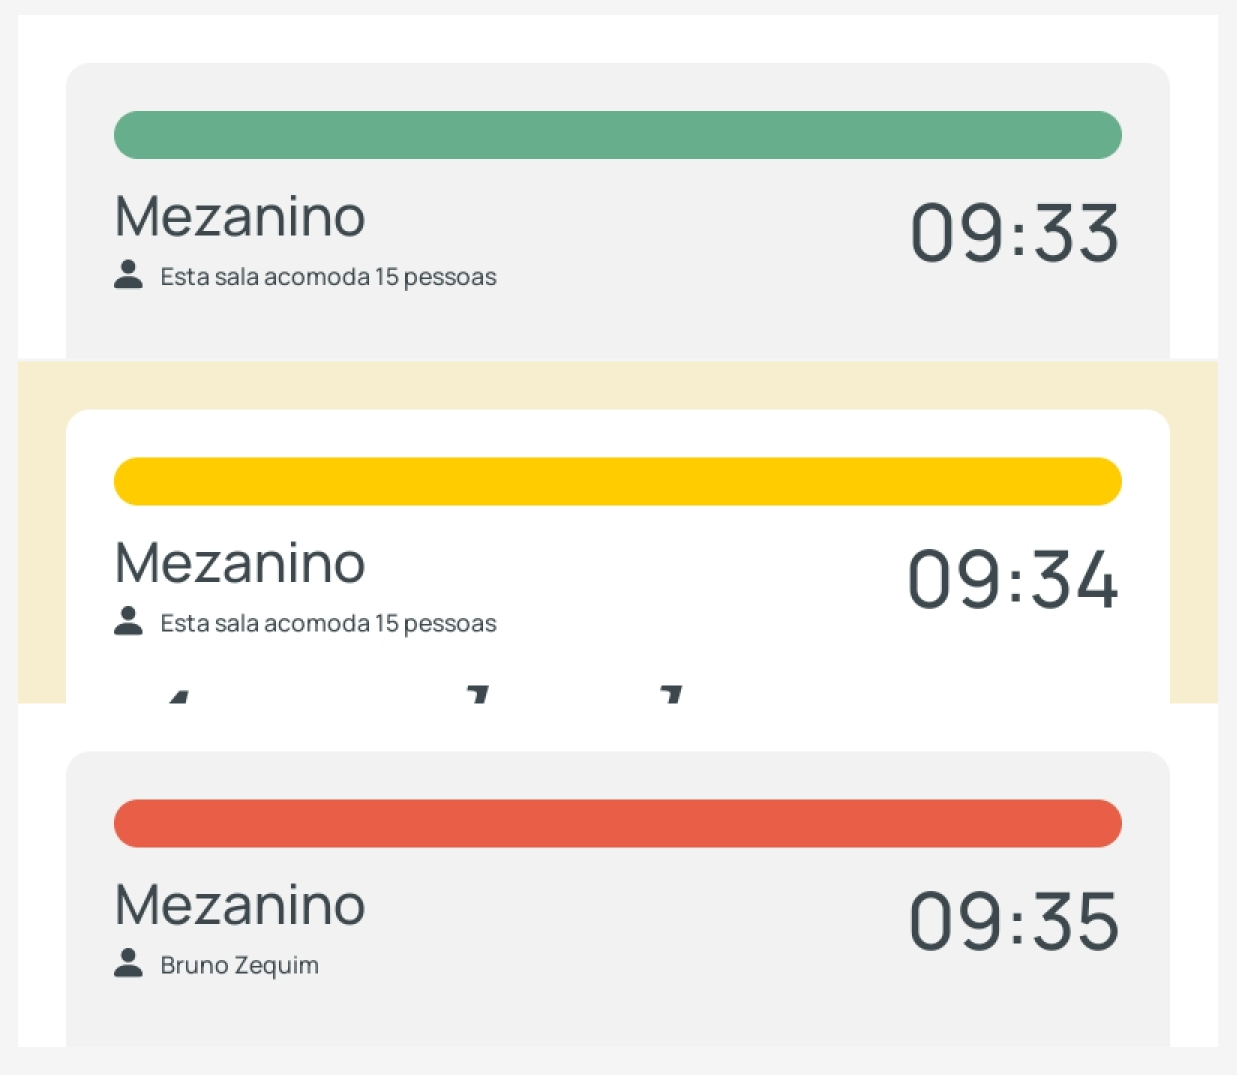Select the red occupied status bar
Screen dimensions: 1237x1075
pyautogui.click(x=617, y=823)
